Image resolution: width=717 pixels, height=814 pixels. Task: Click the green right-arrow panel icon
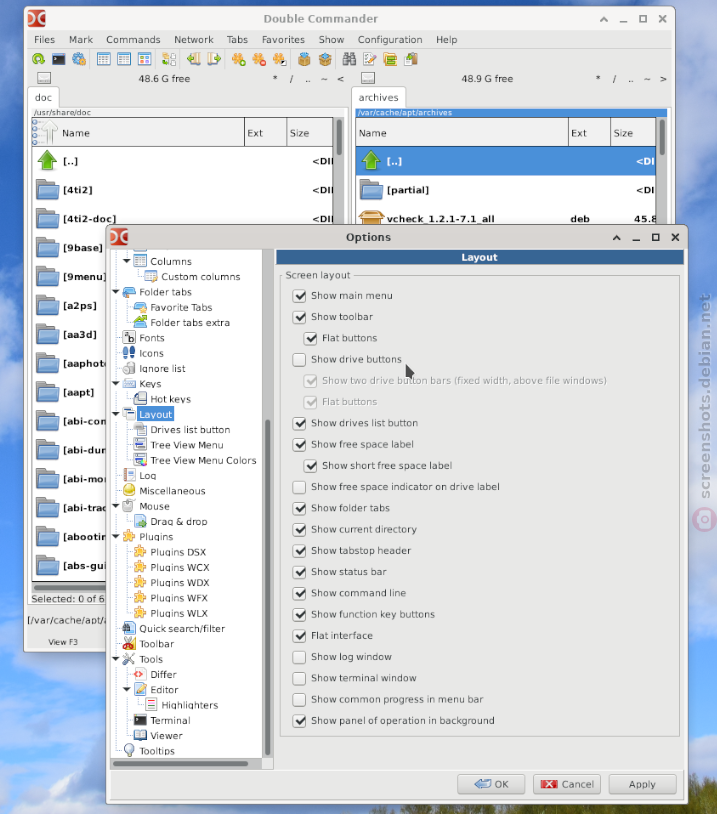click(214, 59)
